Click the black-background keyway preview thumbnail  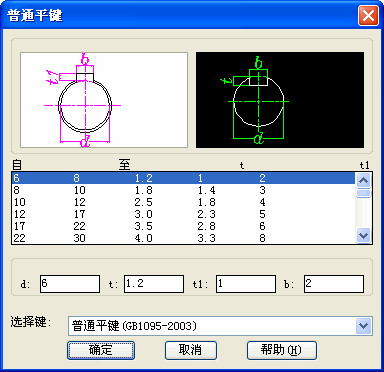[x=280, y=100]
